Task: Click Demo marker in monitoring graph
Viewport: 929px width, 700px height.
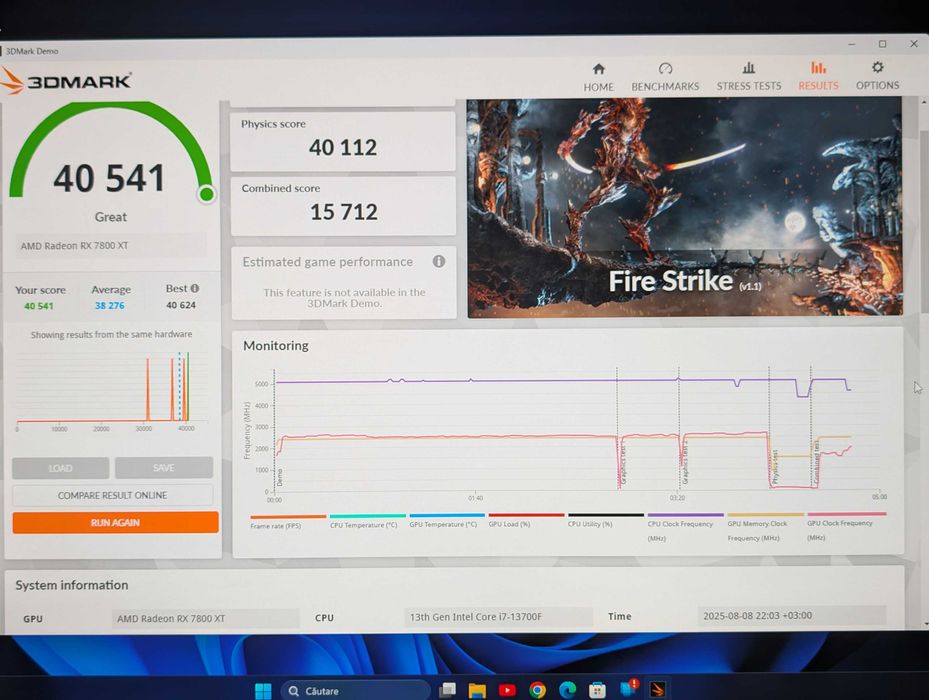Action: point(280,477)
